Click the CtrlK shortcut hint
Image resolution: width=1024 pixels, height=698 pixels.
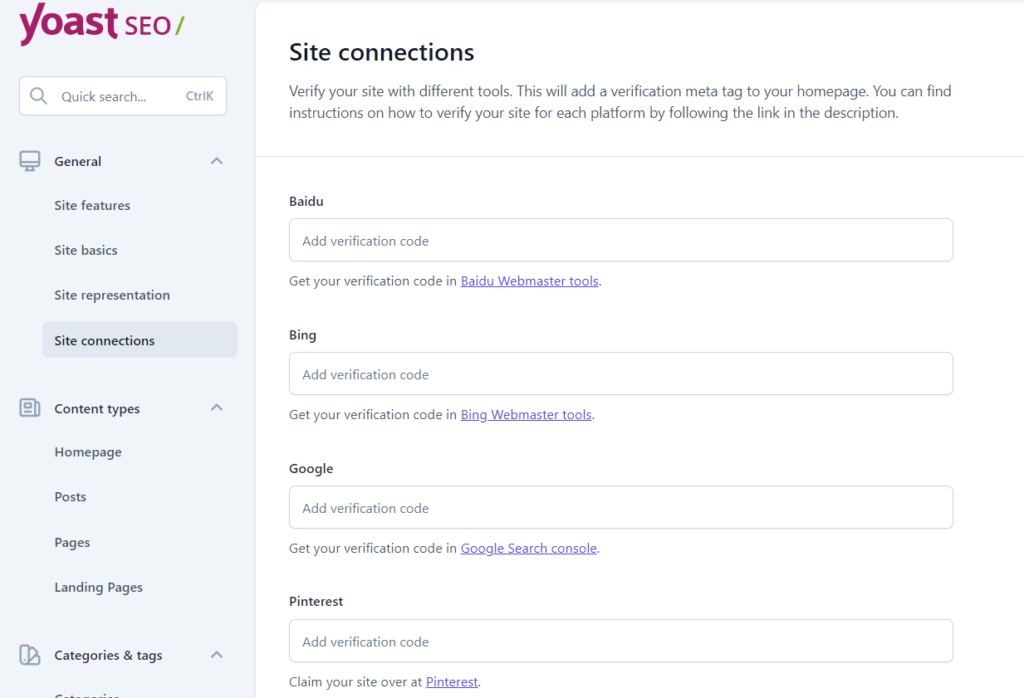tap(199, 96)
